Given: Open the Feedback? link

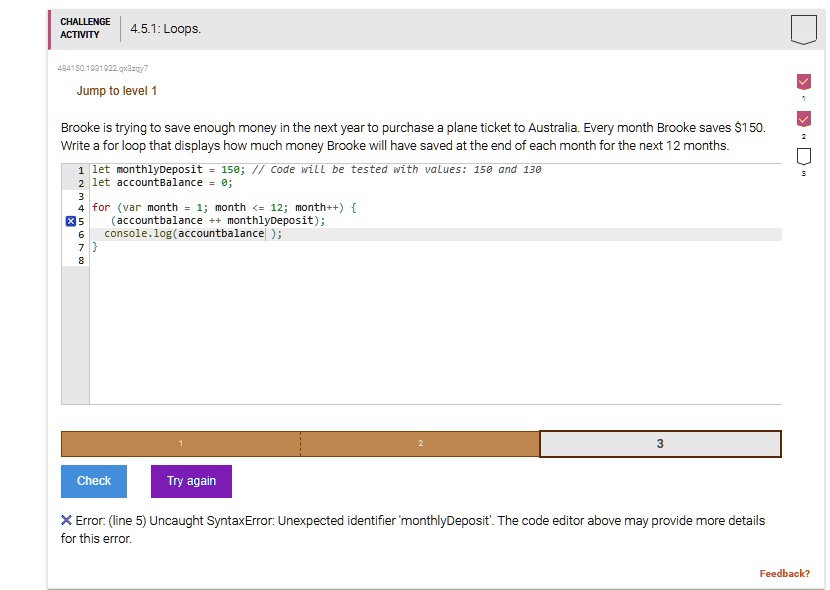Looking at the screenshot, I should (x=784, y=573).
